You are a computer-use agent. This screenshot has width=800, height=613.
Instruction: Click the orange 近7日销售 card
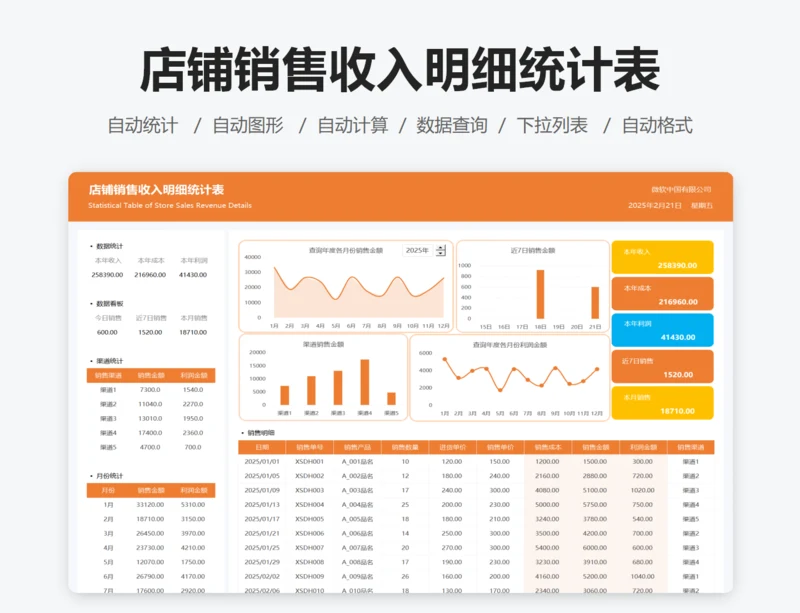pyautogui.click(x=662, y=366)
